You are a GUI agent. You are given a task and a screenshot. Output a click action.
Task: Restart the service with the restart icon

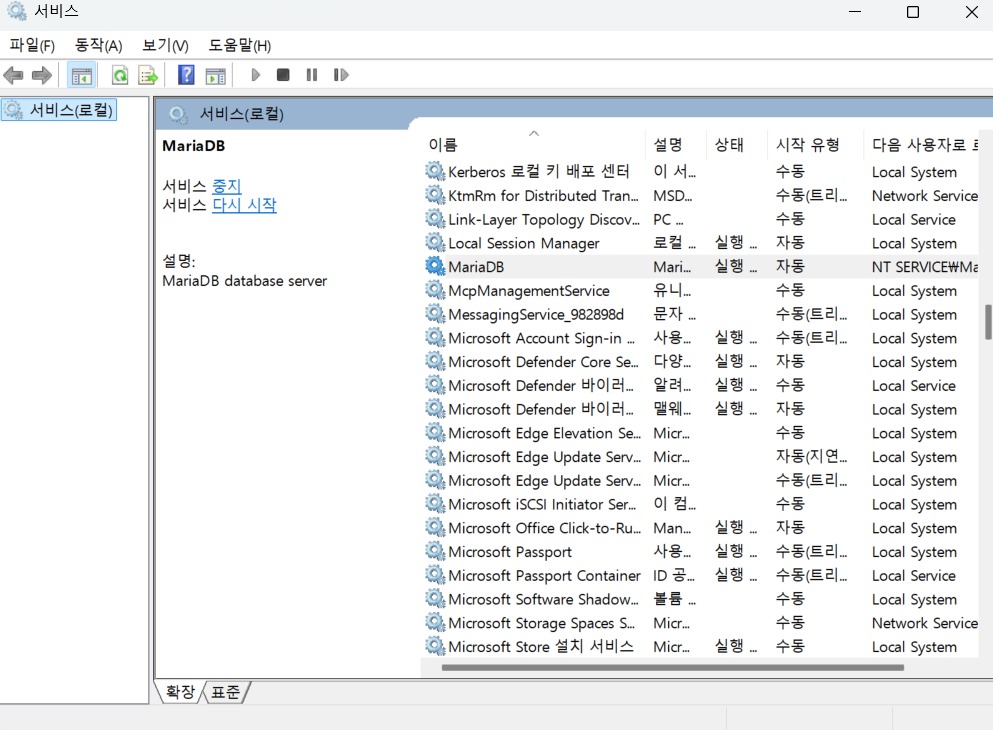pos(341,75)
